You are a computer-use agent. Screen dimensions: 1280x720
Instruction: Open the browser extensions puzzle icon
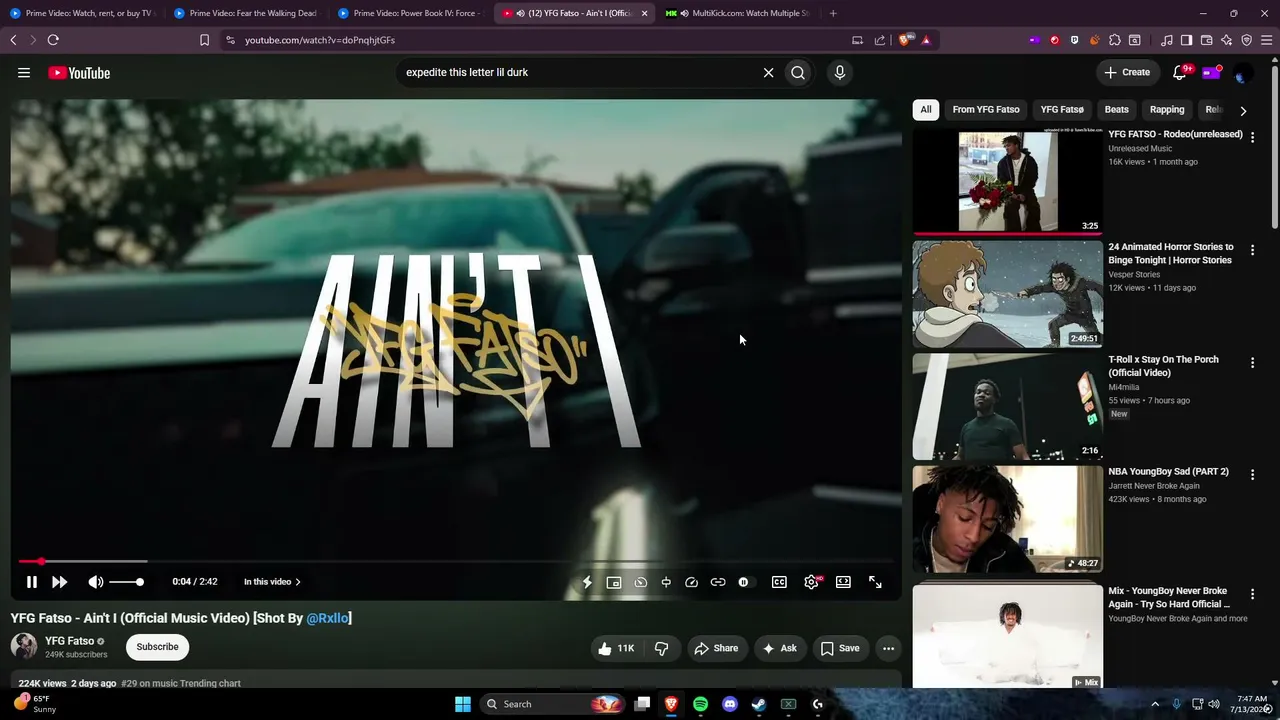1115,40
